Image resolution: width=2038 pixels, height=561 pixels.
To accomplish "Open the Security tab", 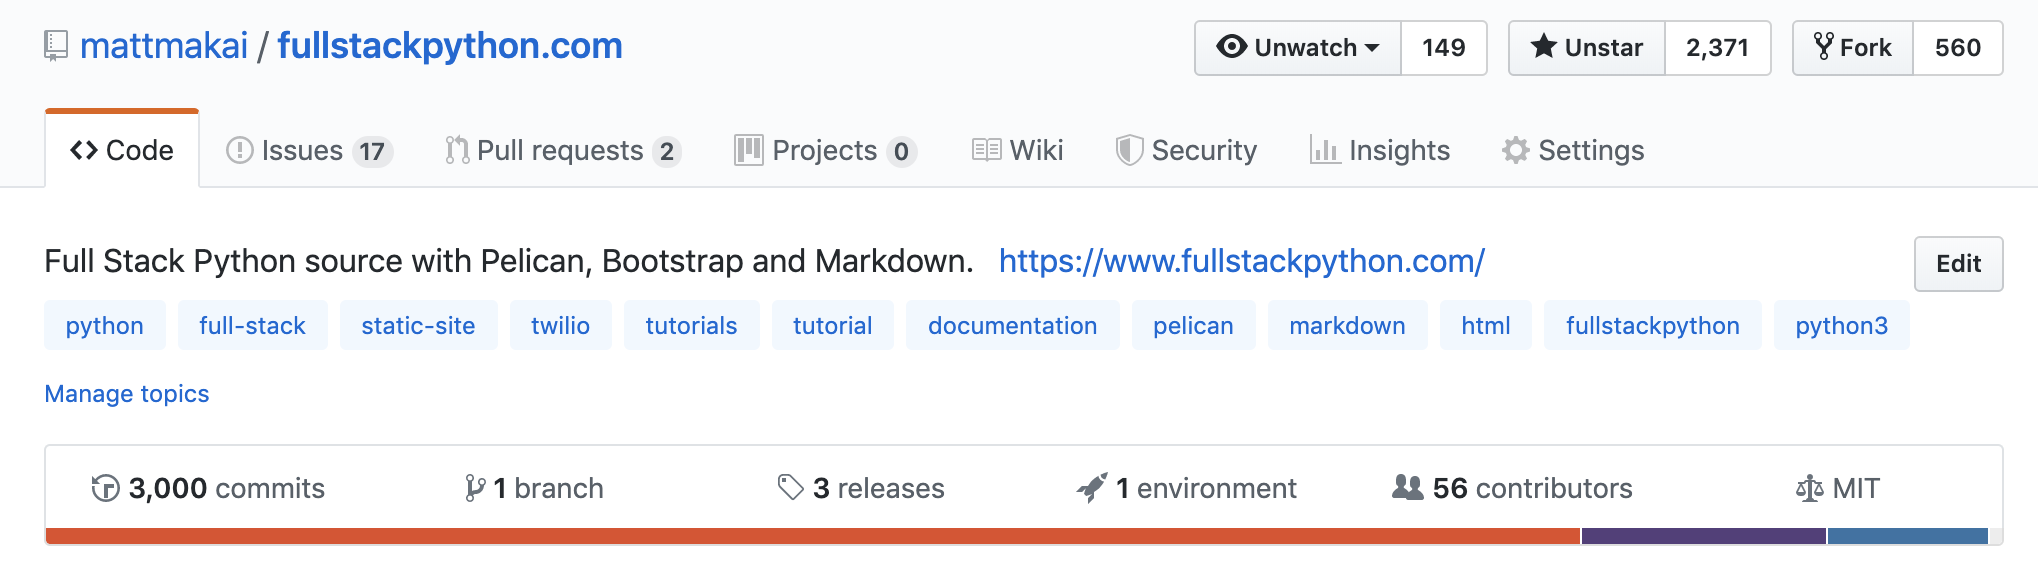I will click(1186, 150).
